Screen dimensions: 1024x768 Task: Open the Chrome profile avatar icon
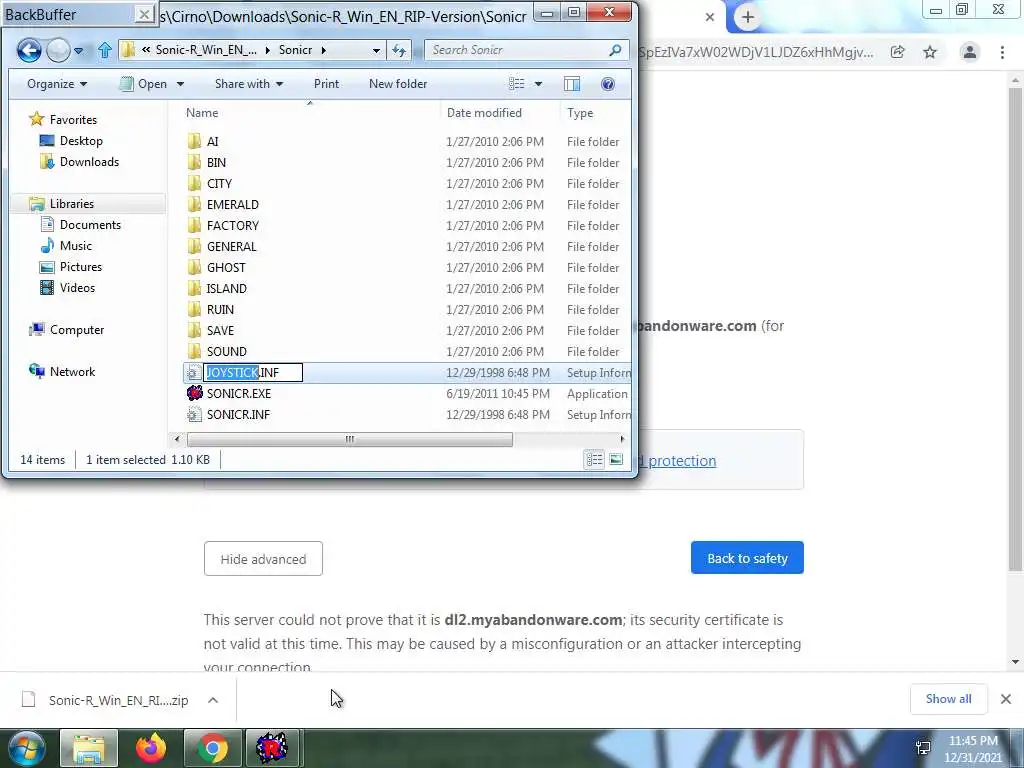point(970,52)
